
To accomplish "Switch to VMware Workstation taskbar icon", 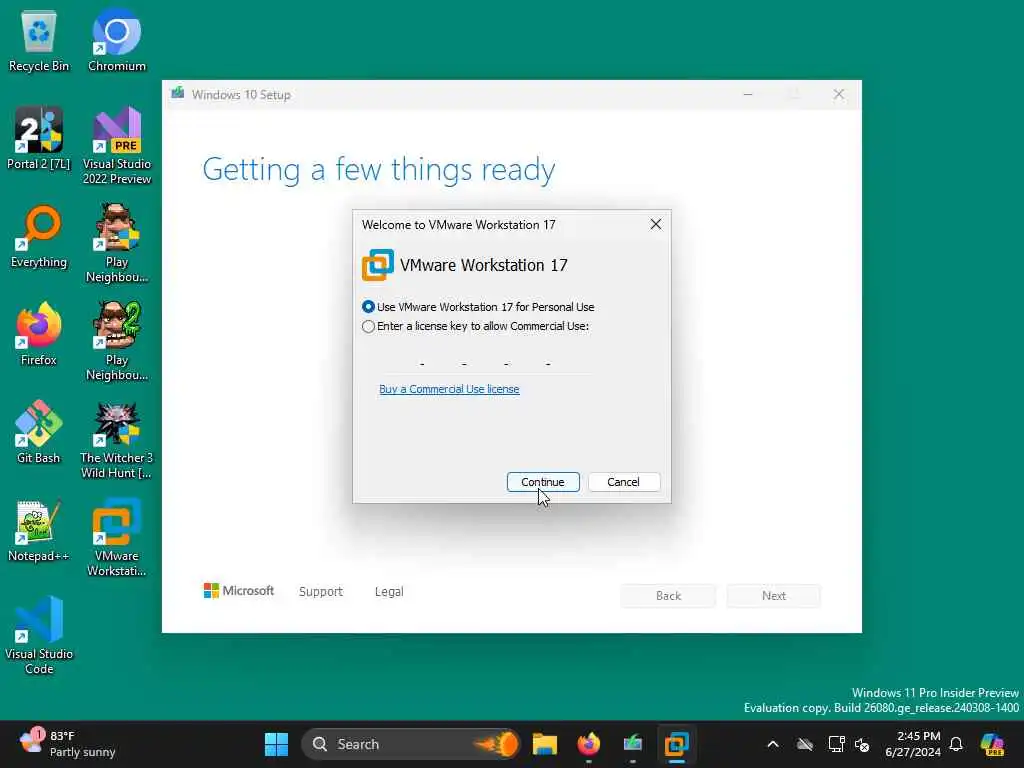I will [677, 744].
